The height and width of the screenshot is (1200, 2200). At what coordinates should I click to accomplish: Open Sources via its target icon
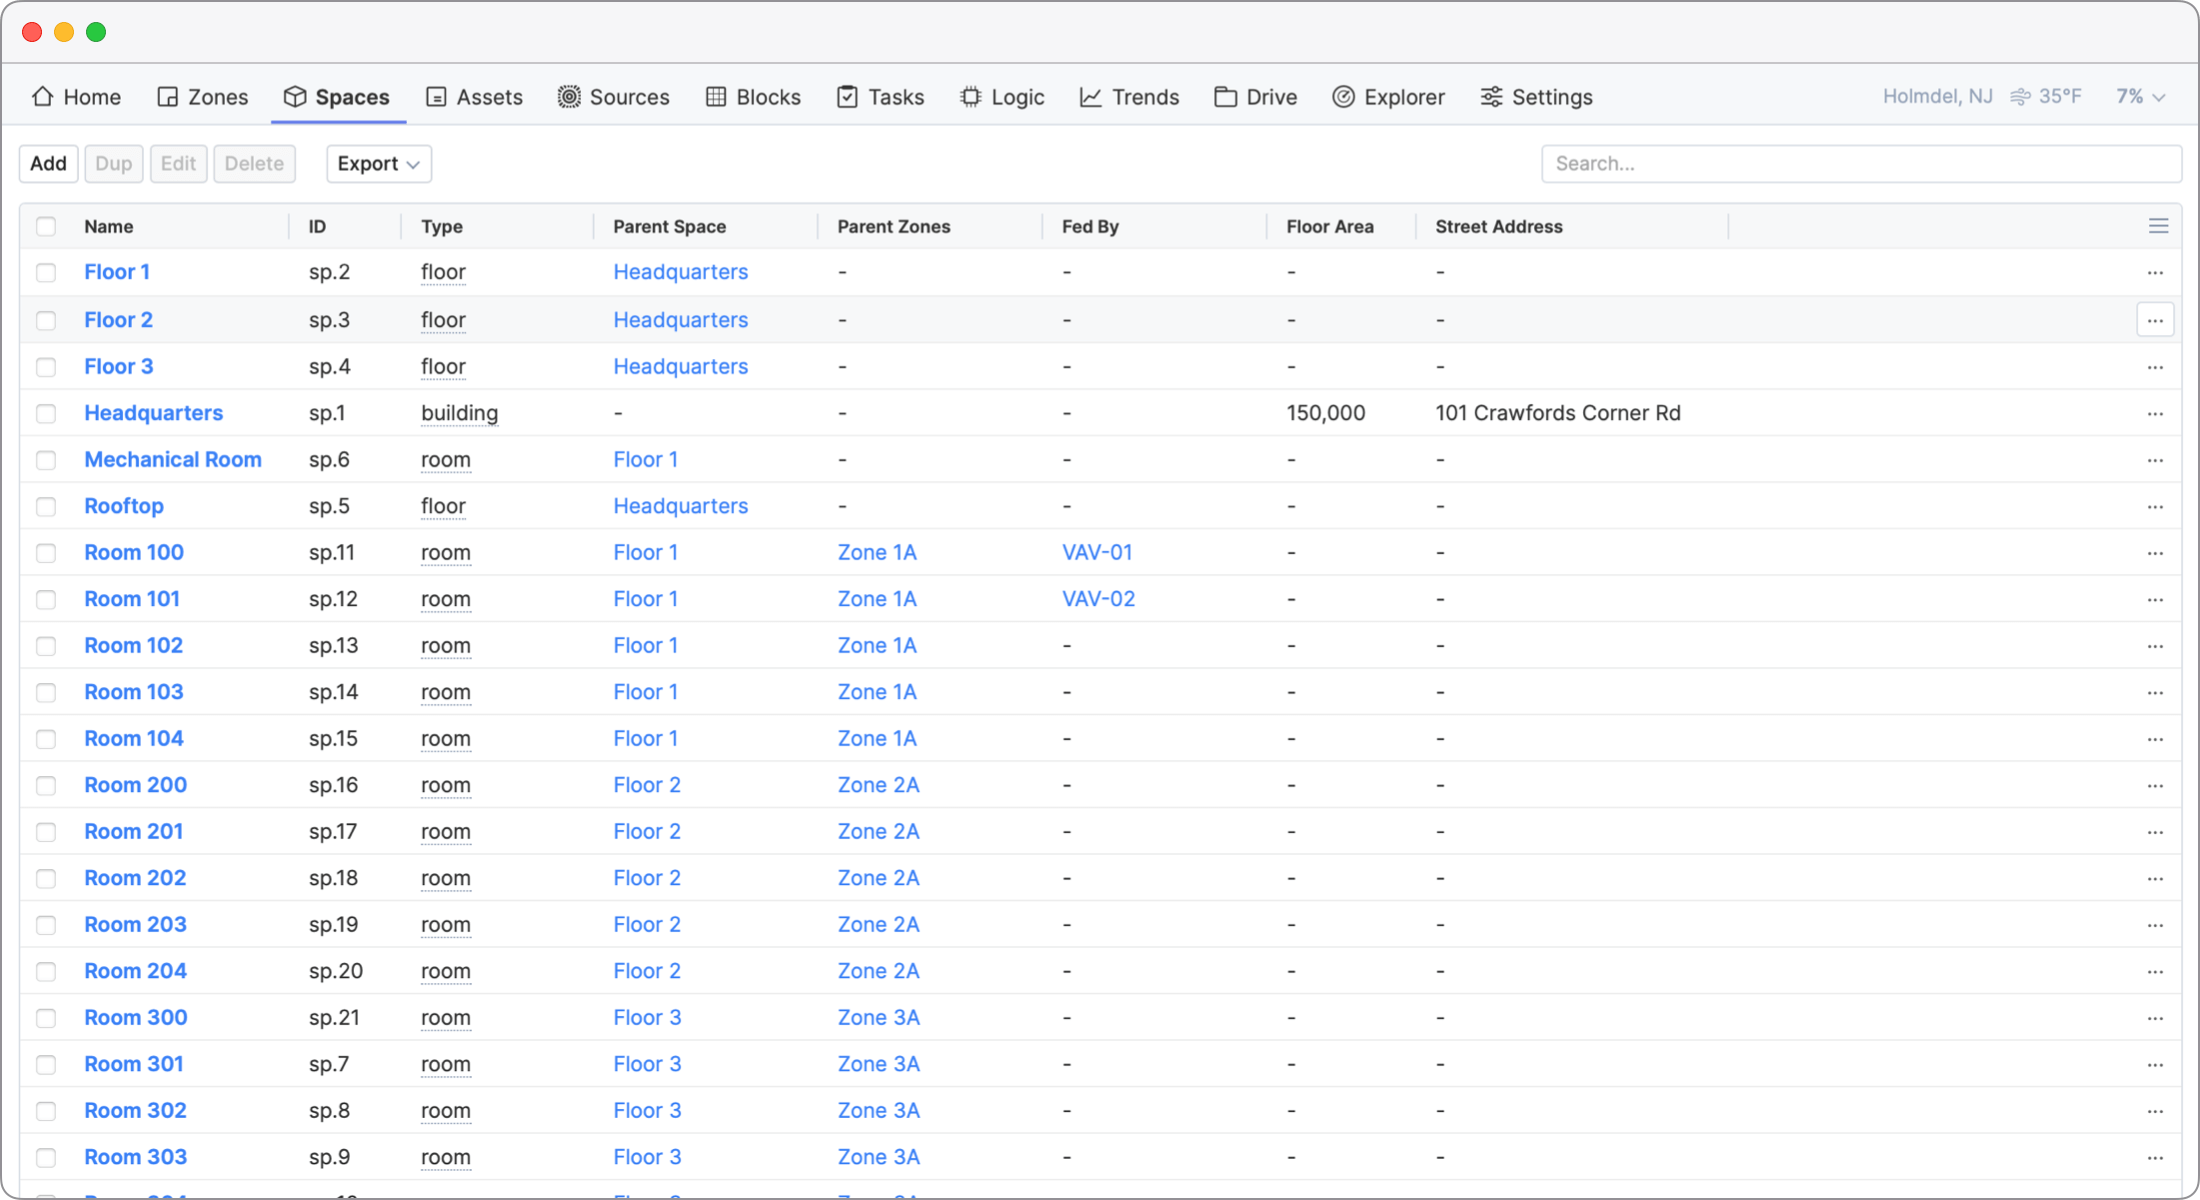(569, 97)
